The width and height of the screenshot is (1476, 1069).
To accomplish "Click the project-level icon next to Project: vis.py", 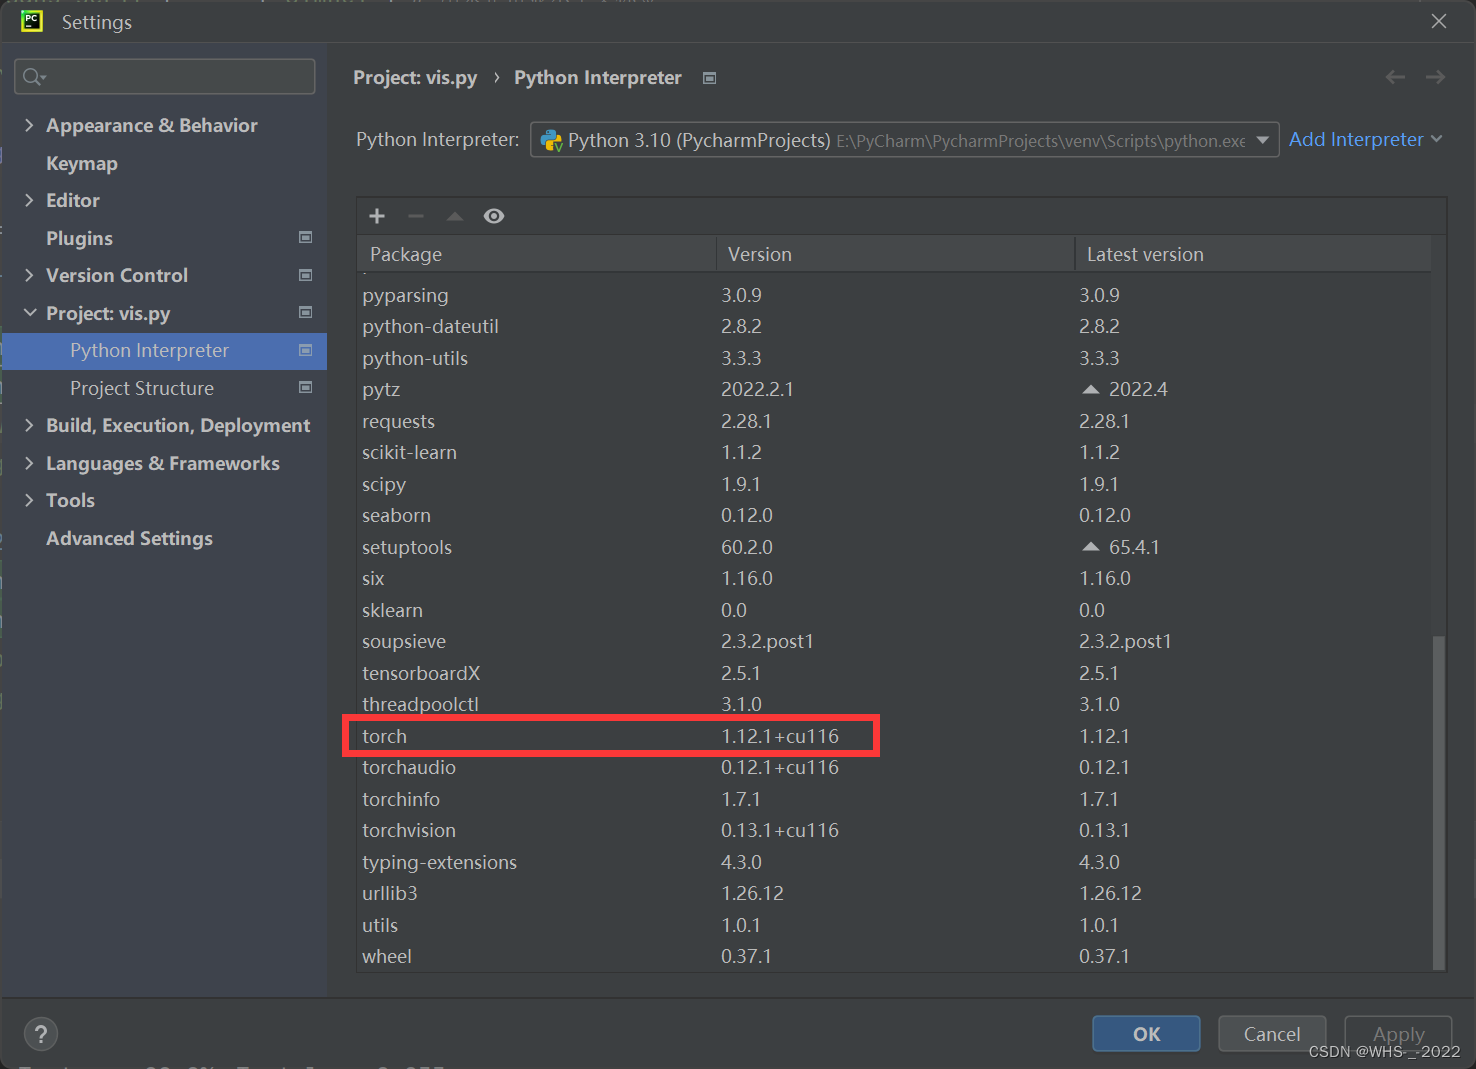I will (306, 312).
